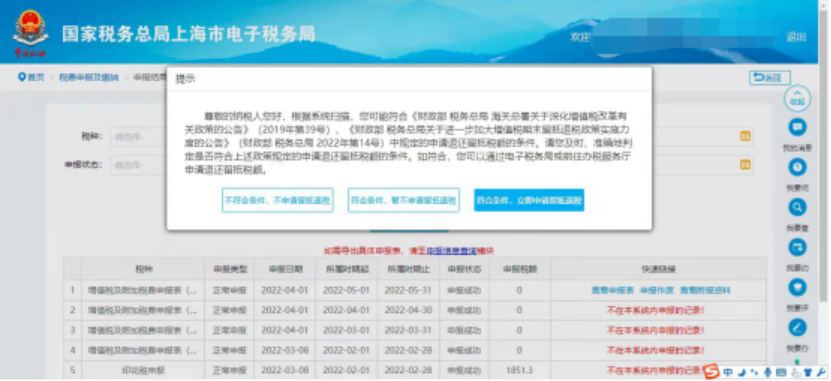This screenshot has width=831, height=381.
Task: Click 2022-05-01 start date in row 1
Action: [348, 290]
